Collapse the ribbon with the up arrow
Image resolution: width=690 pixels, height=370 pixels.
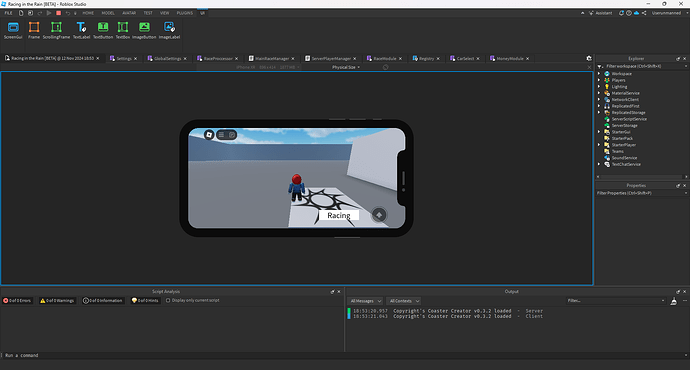click(583, 13)
